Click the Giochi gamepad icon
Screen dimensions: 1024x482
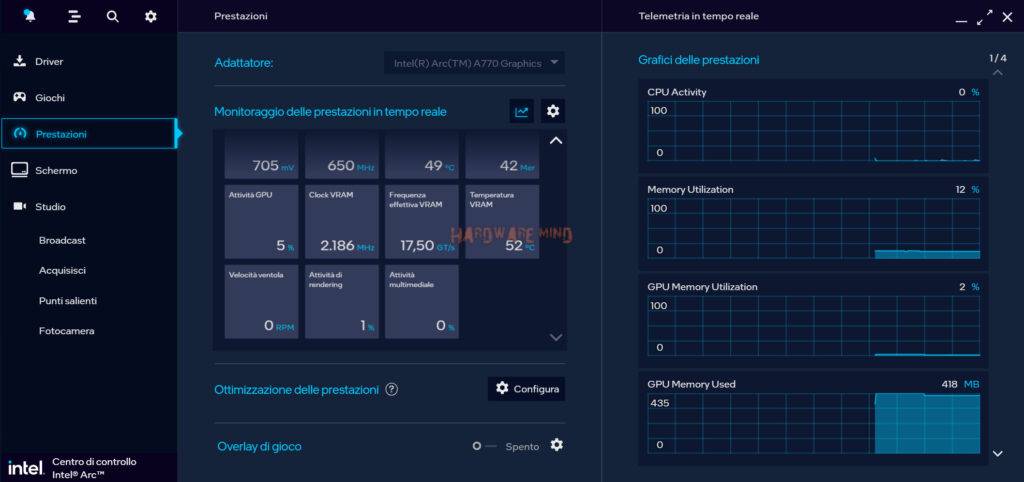point(20,97)
